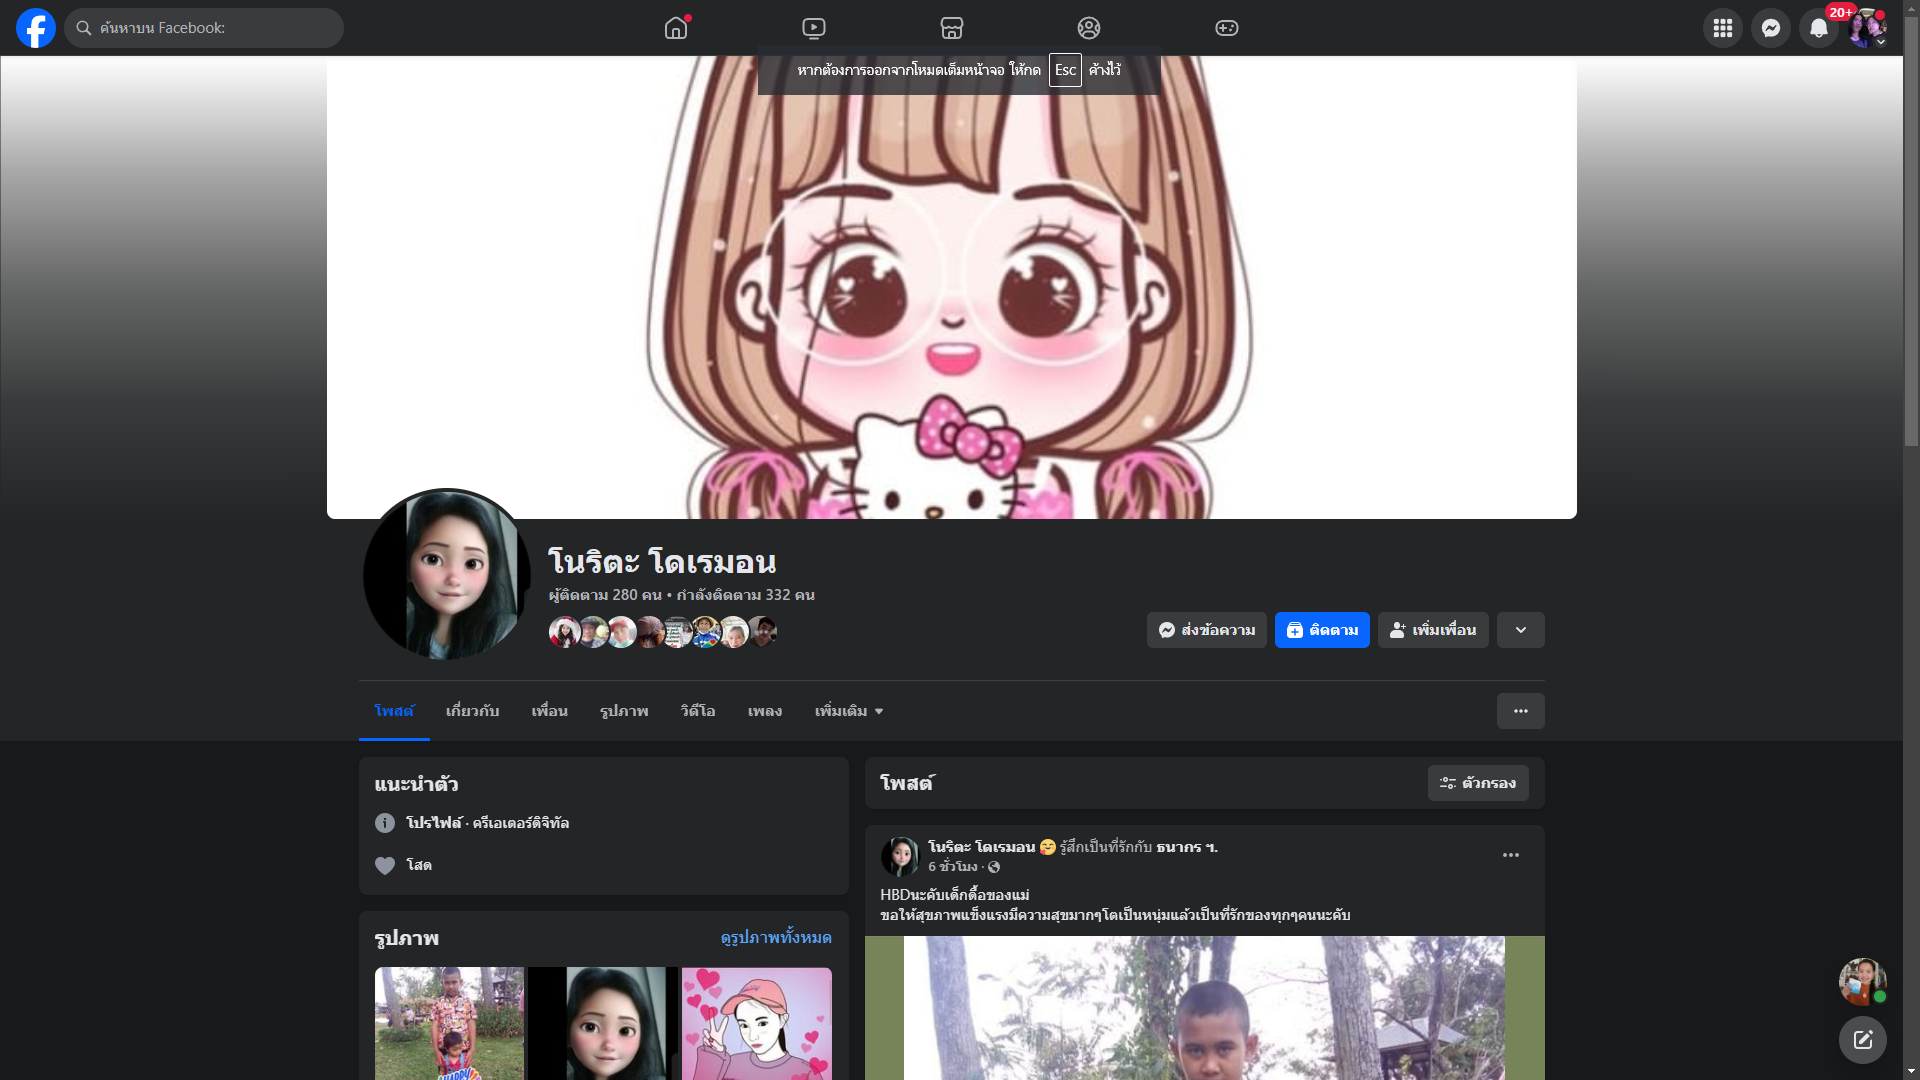Open the Messenger icon in top bar

coord(1770,28)
